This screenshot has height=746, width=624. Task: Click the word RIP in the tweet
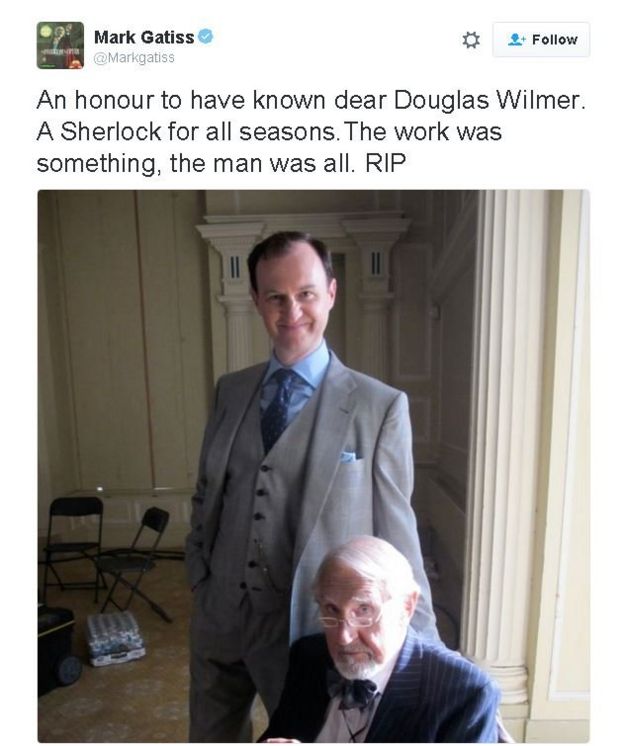click(x=386, y=164)
